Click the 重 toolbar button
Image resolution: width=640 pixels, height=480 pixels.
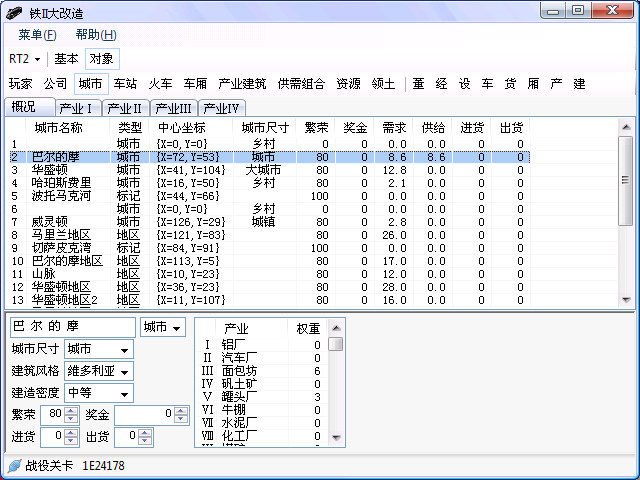coord(418,84)
